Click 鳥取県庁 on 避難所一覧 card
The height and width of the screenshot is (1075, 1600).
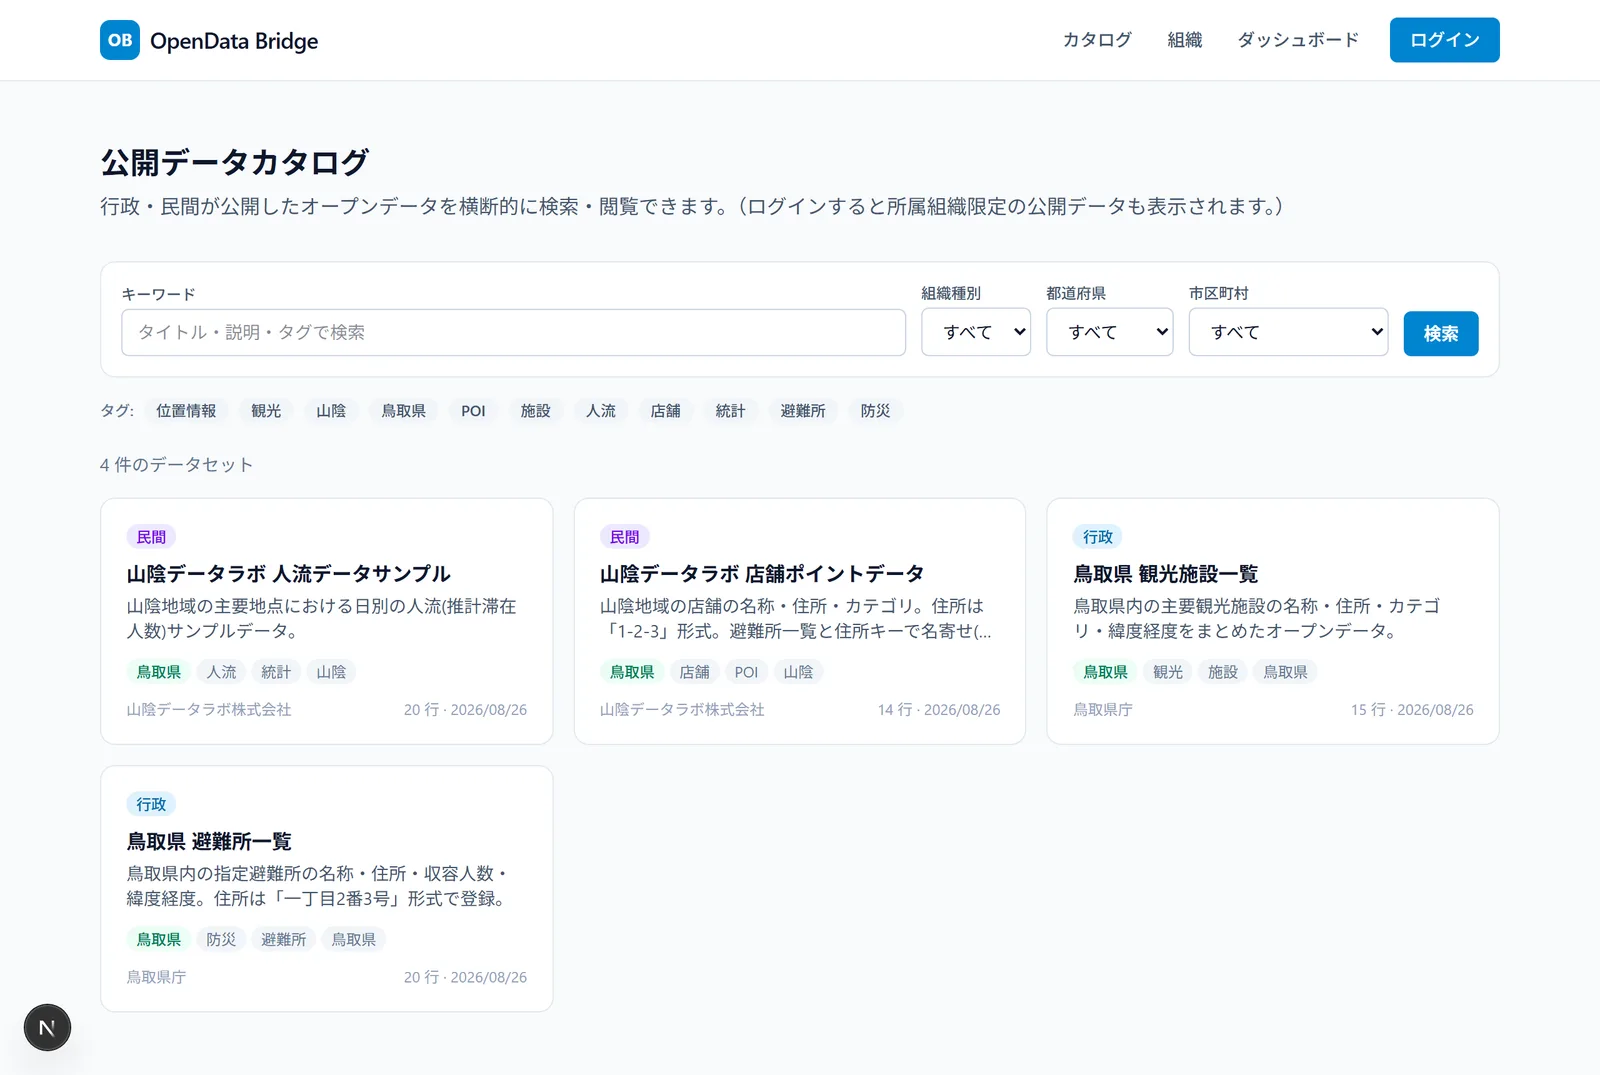(156, 977)
